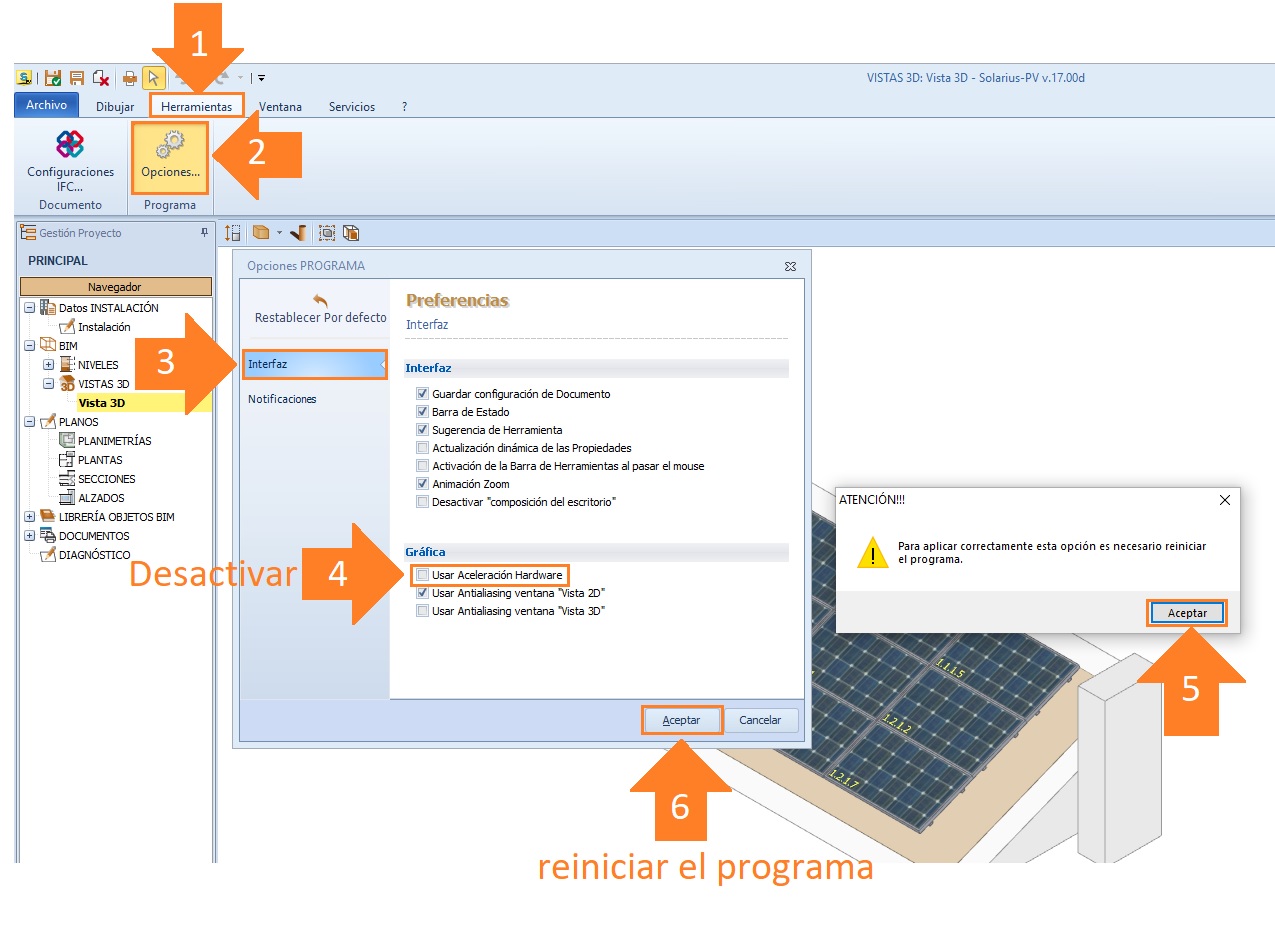Click Restablecer Por defecto in options
Viewport: 1275px width, 933px height.
pos(320,309)
